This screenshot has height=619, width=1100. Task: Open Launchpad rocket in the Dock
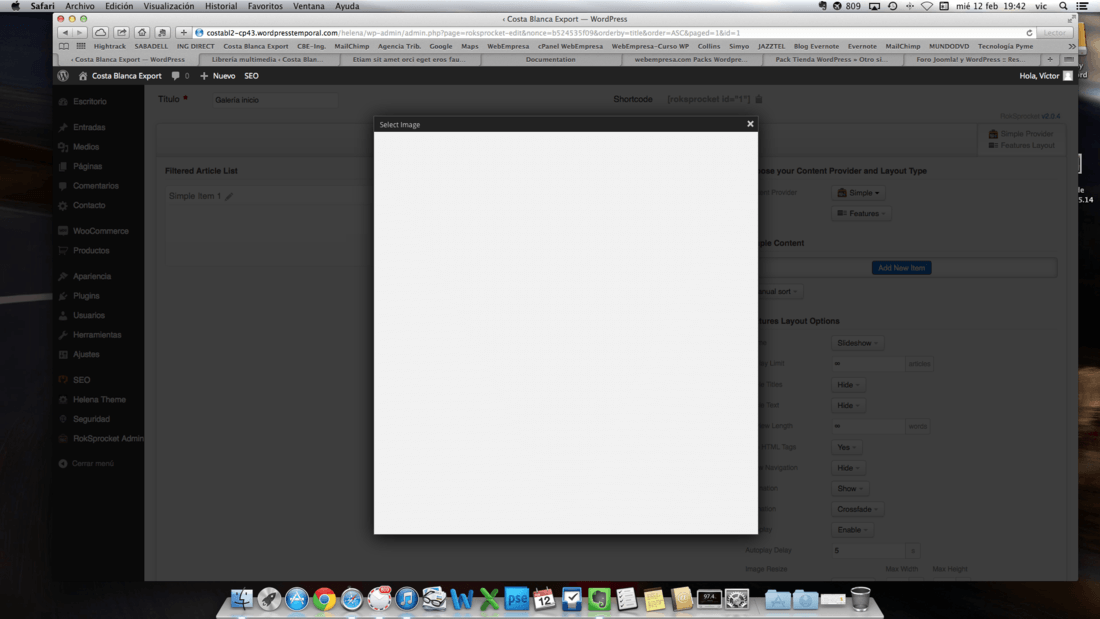tap(269, 599)
